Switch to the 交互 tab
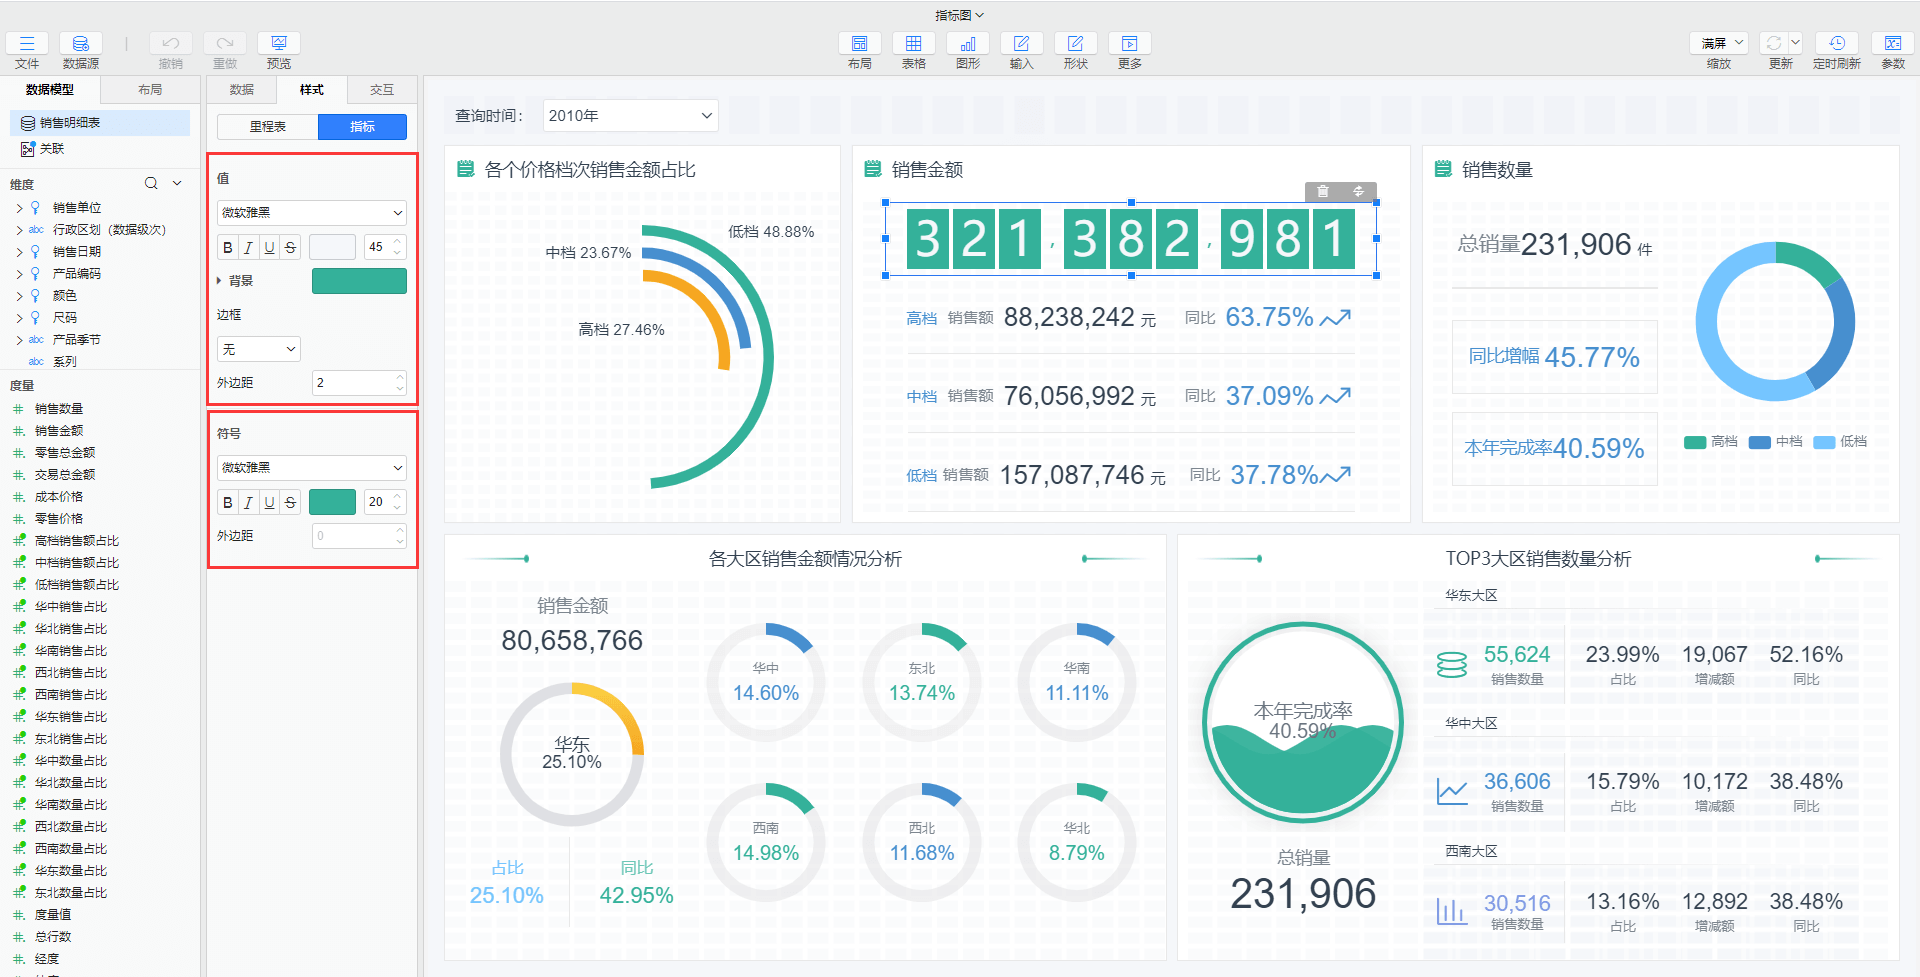Screen dimensions: 1920x977 [x=382, y=89]
